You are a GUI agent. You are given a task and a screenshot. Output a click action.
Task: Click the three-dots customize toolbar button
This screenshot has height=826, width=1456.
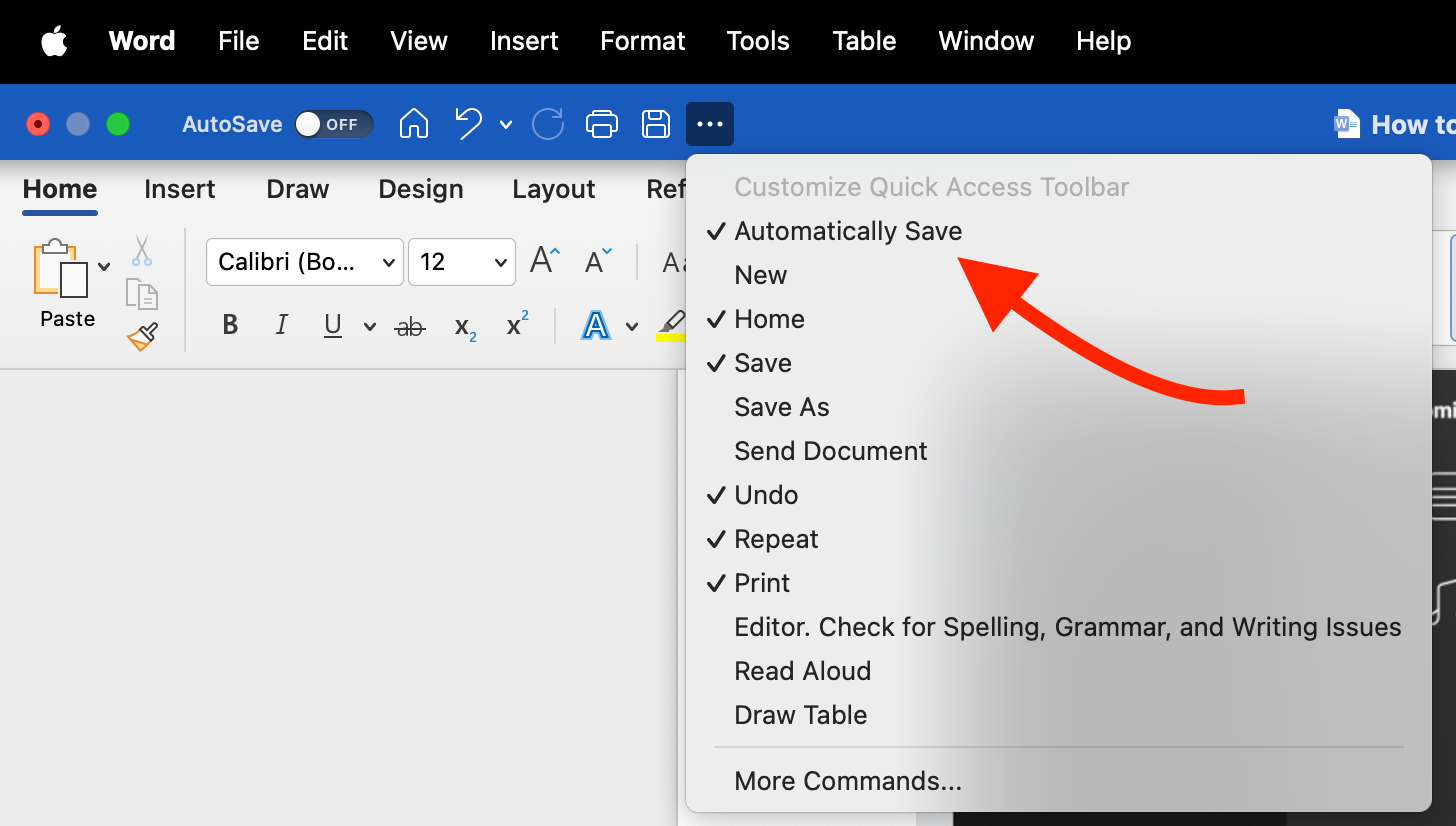coord(710,124)
